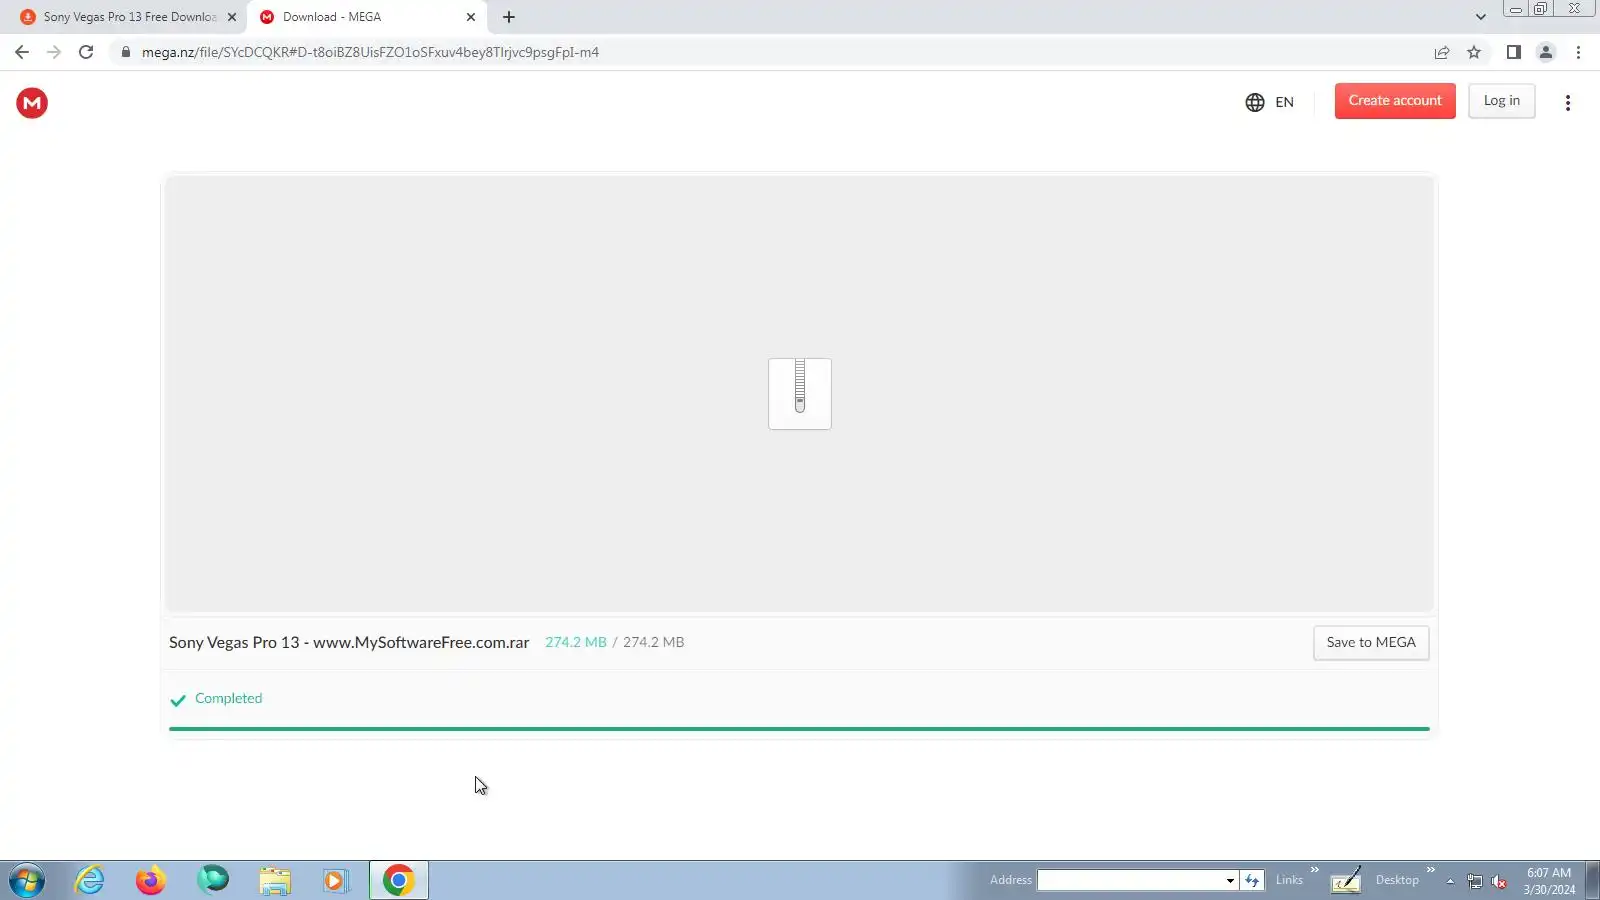Reload the current page
The width and height of the screenshot is (1600, 900).
point(86,52)
